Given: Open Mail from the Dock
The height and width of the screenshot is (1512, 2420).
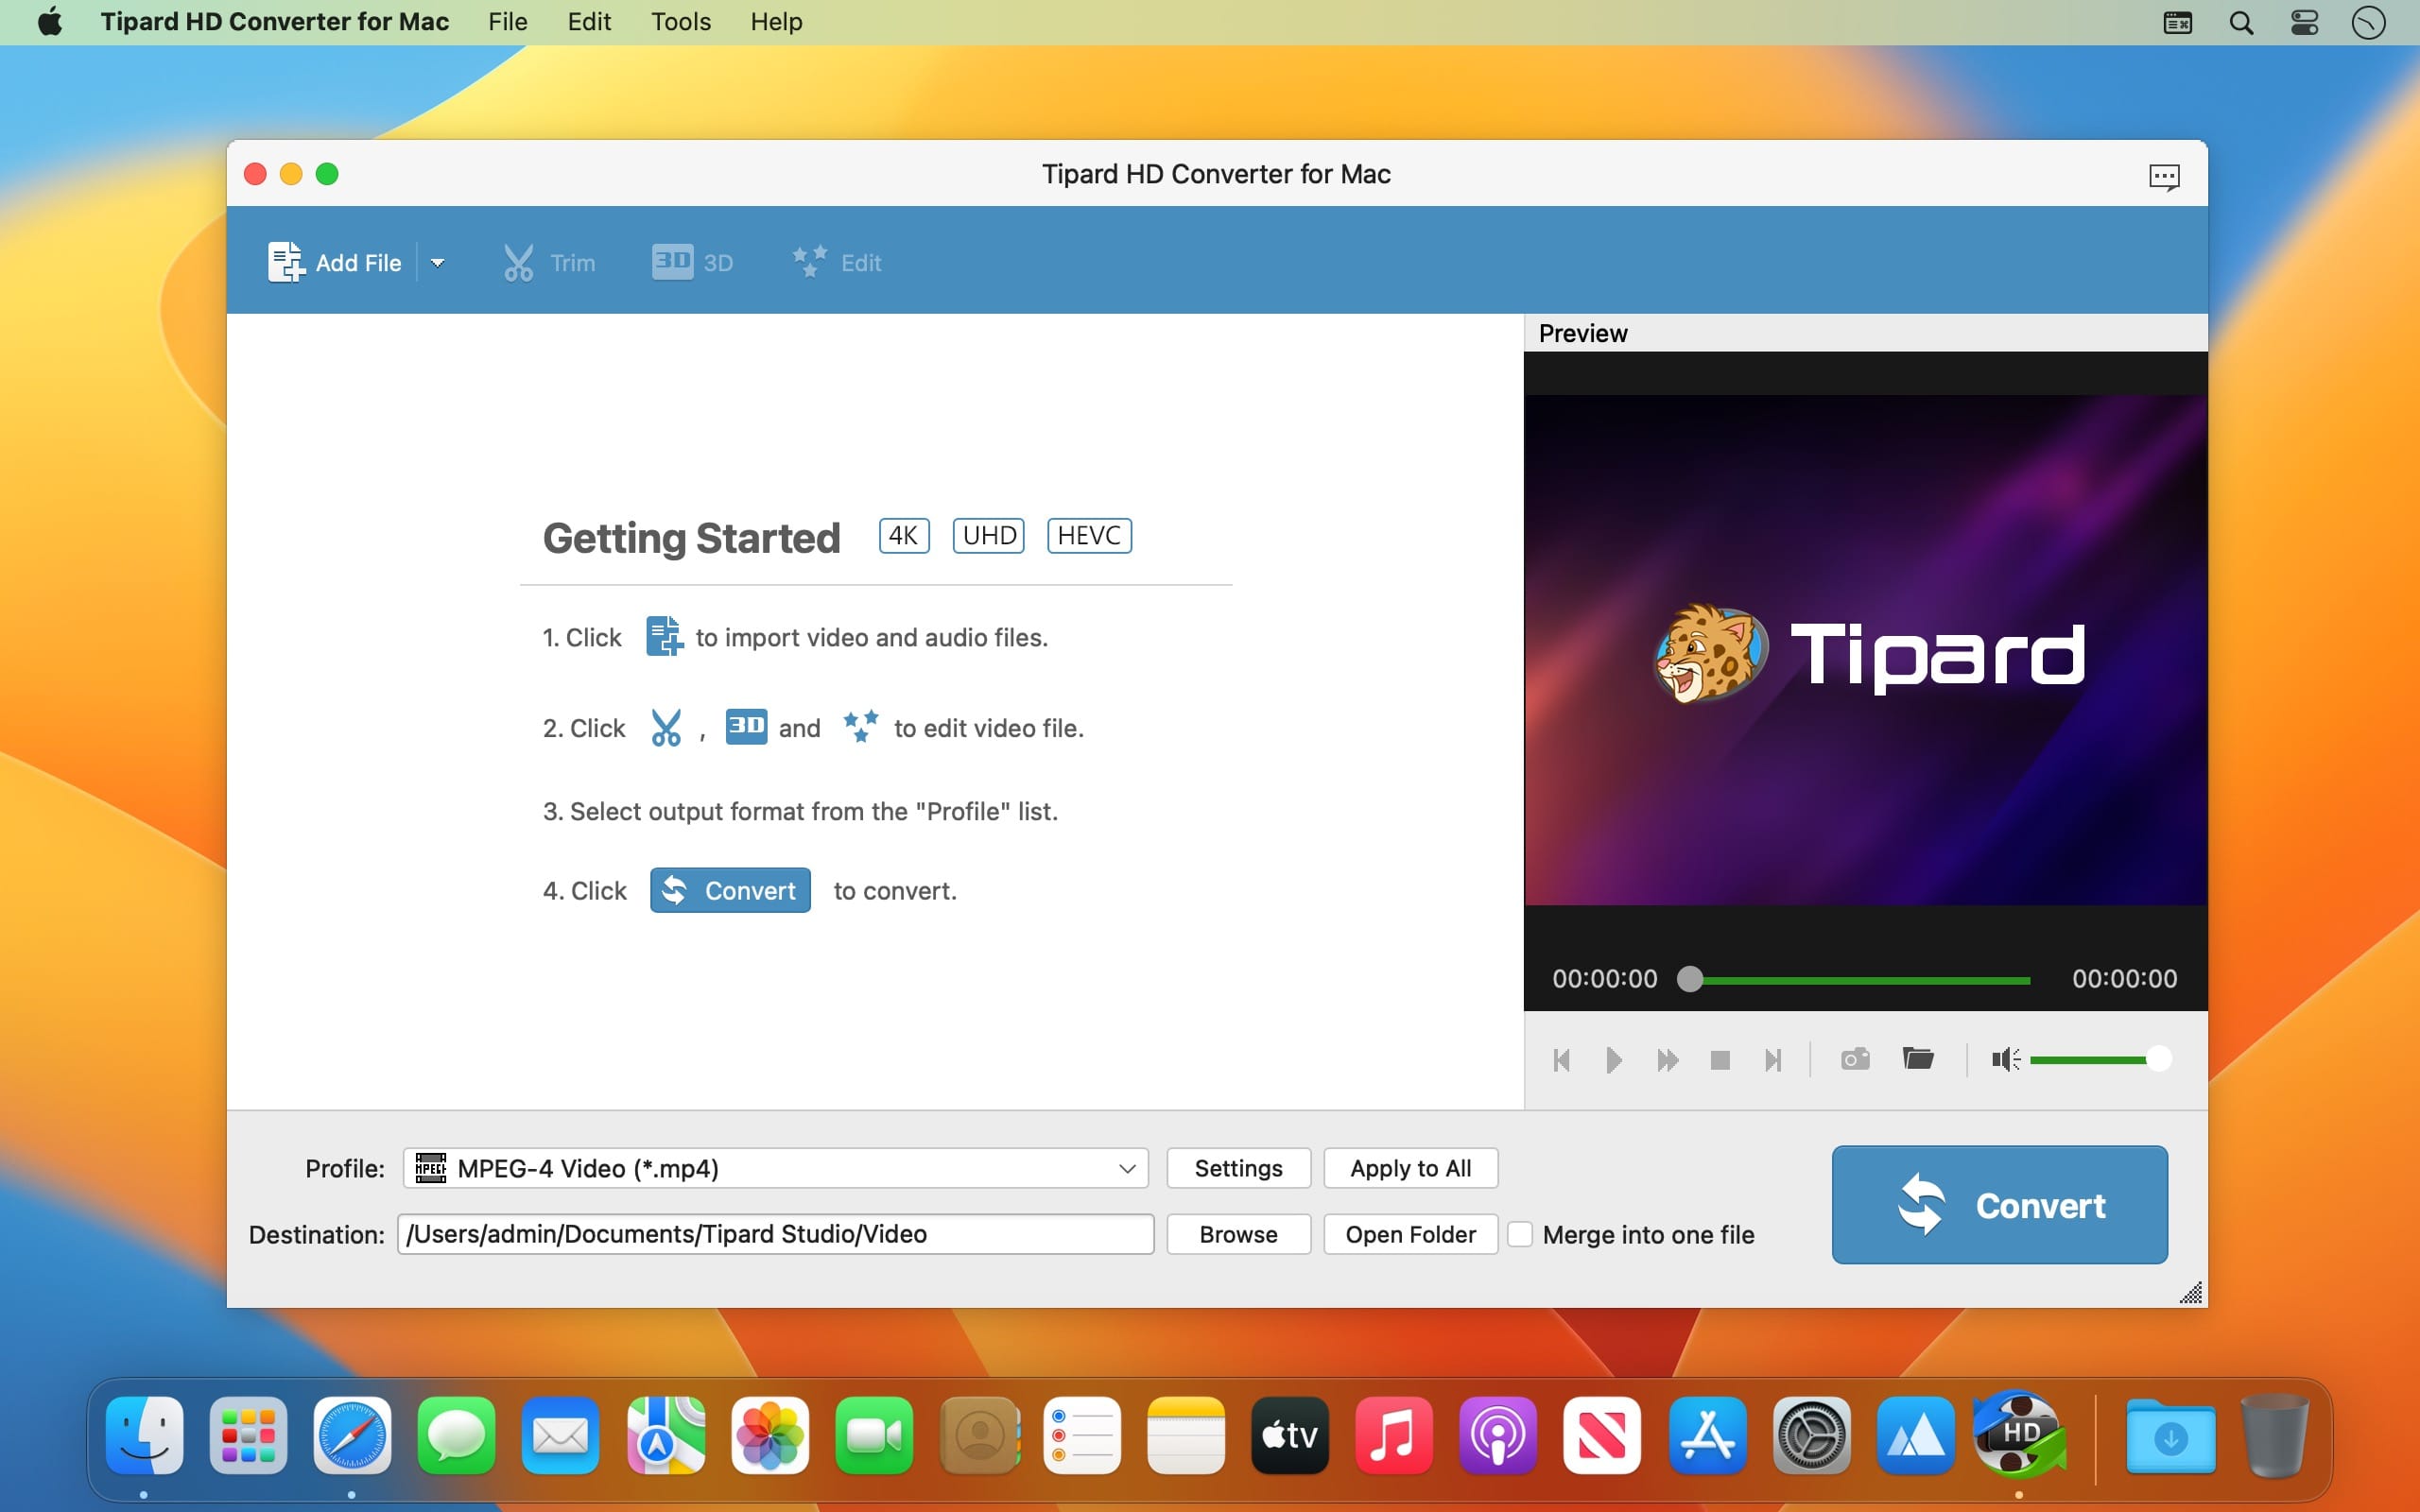Looking at the screenshot, I should coord(560,1435).
